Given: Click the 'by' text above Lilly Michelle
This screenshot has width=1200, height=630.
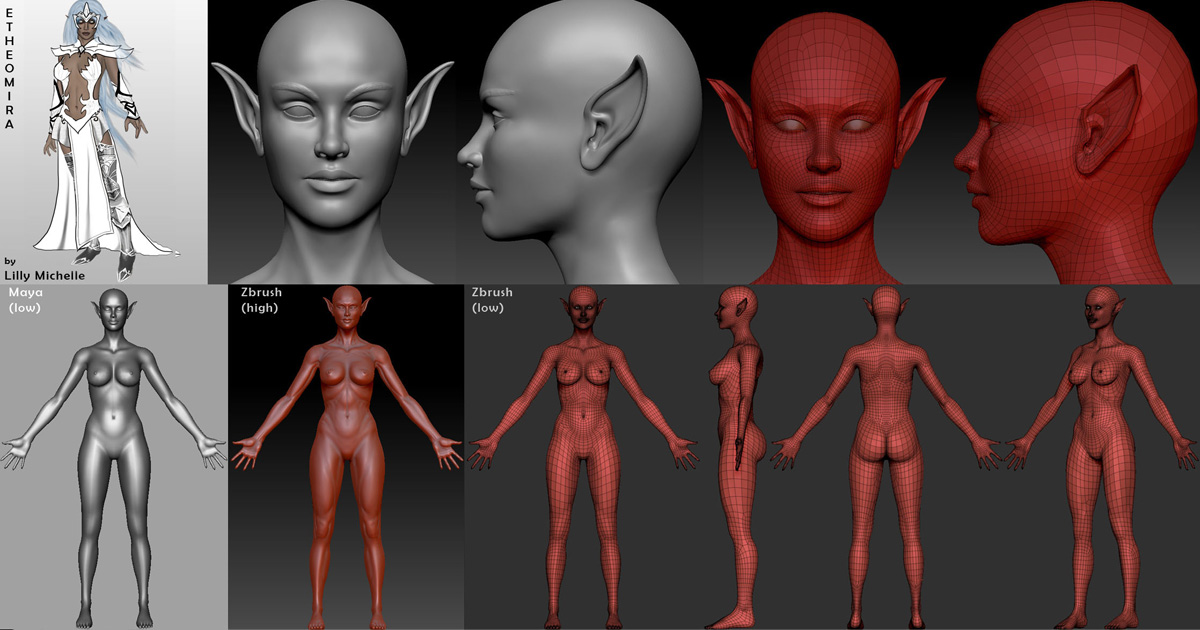Looking at the screenshot, I should [10, 260].
